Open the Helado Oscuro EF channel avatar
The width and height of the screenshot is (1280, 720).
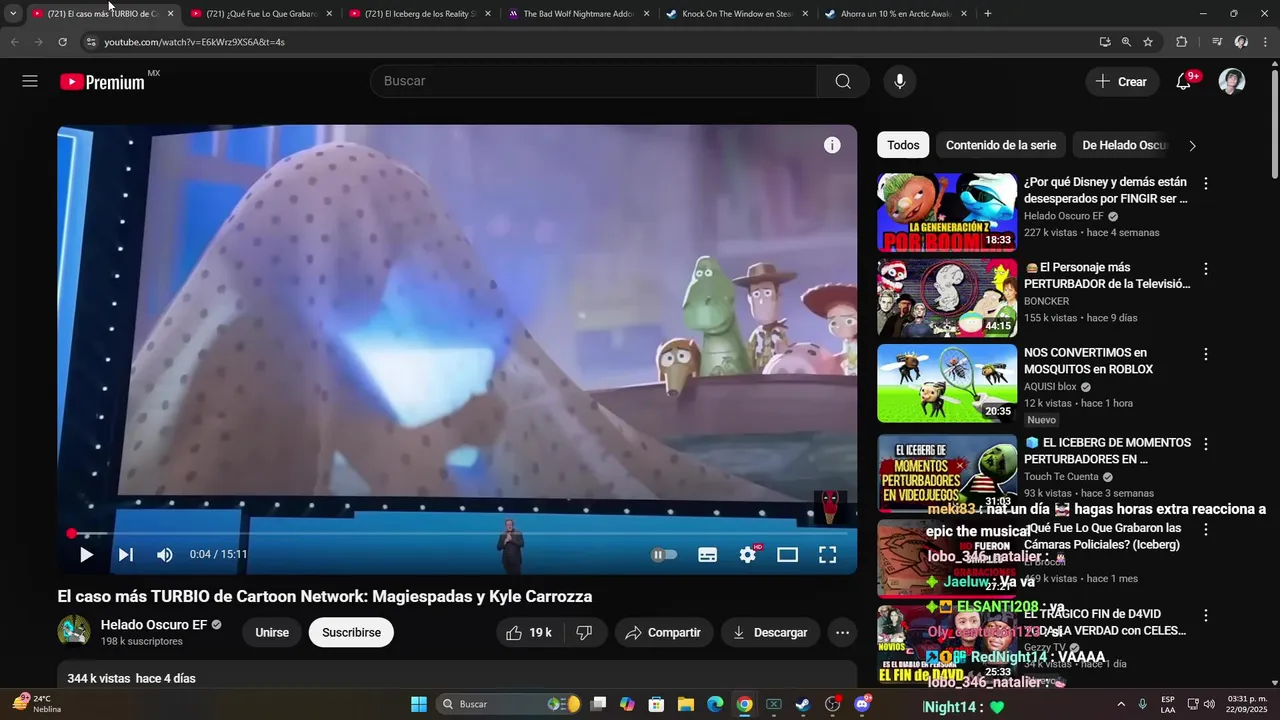click(x=74, y=631)
